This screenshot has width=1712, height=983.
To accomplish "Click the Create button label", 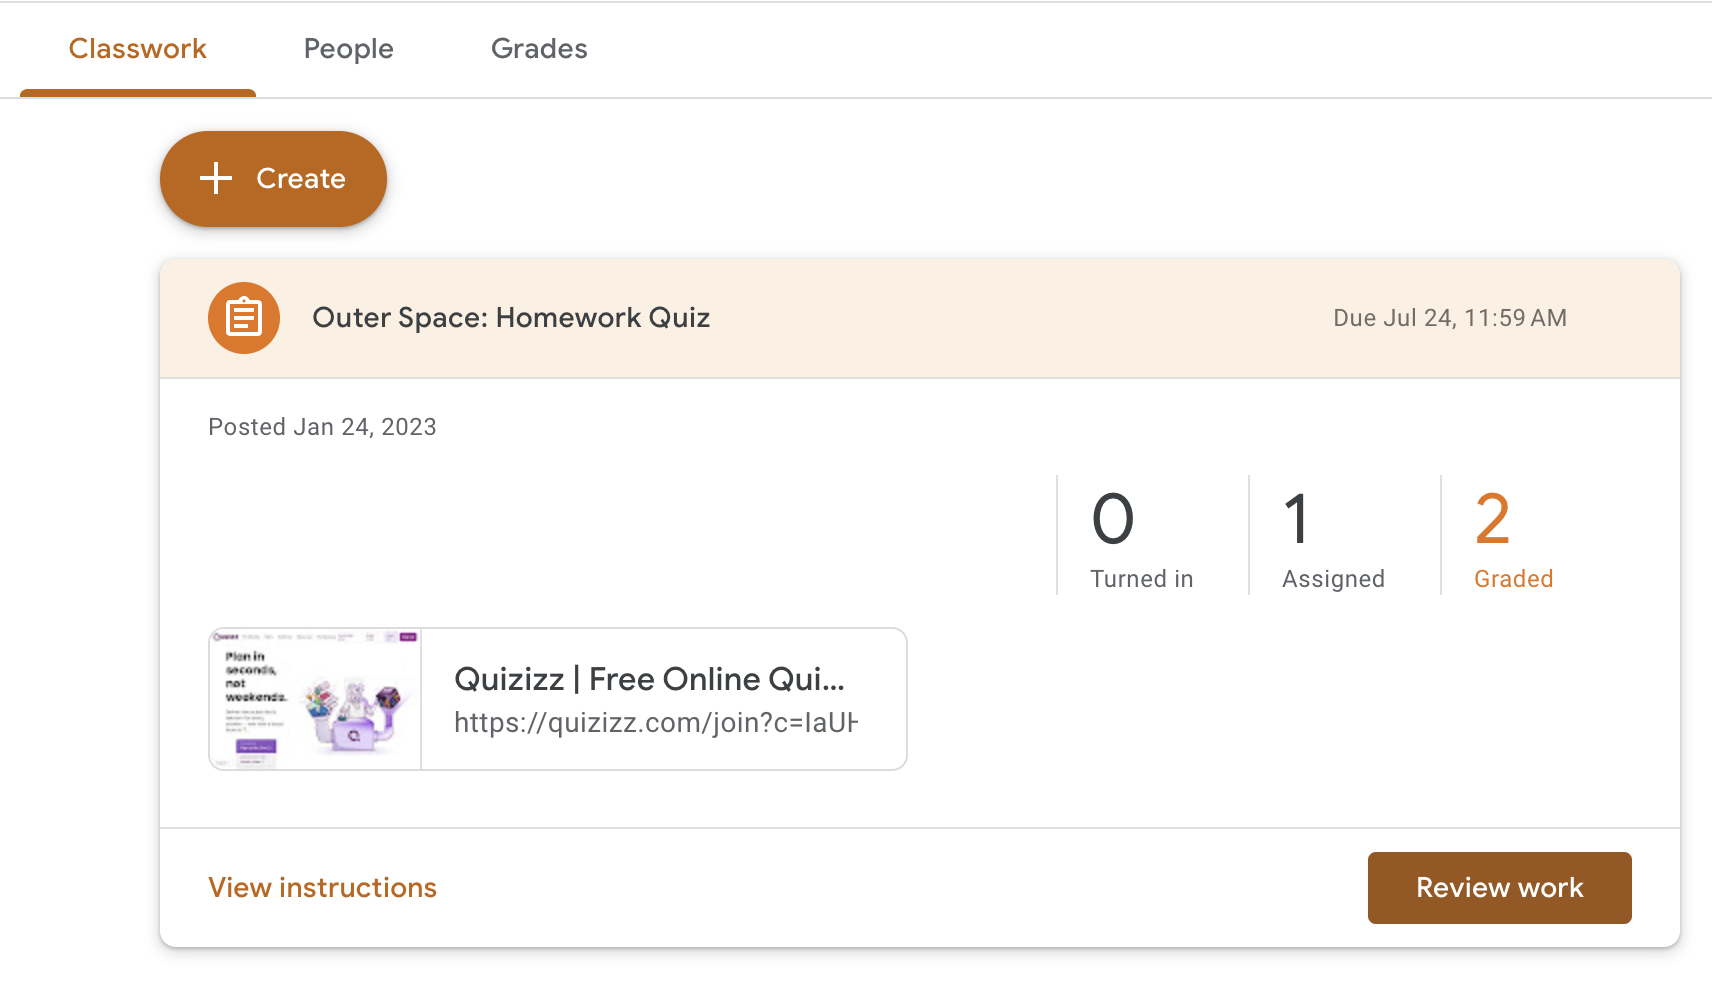I will (301, 179).
